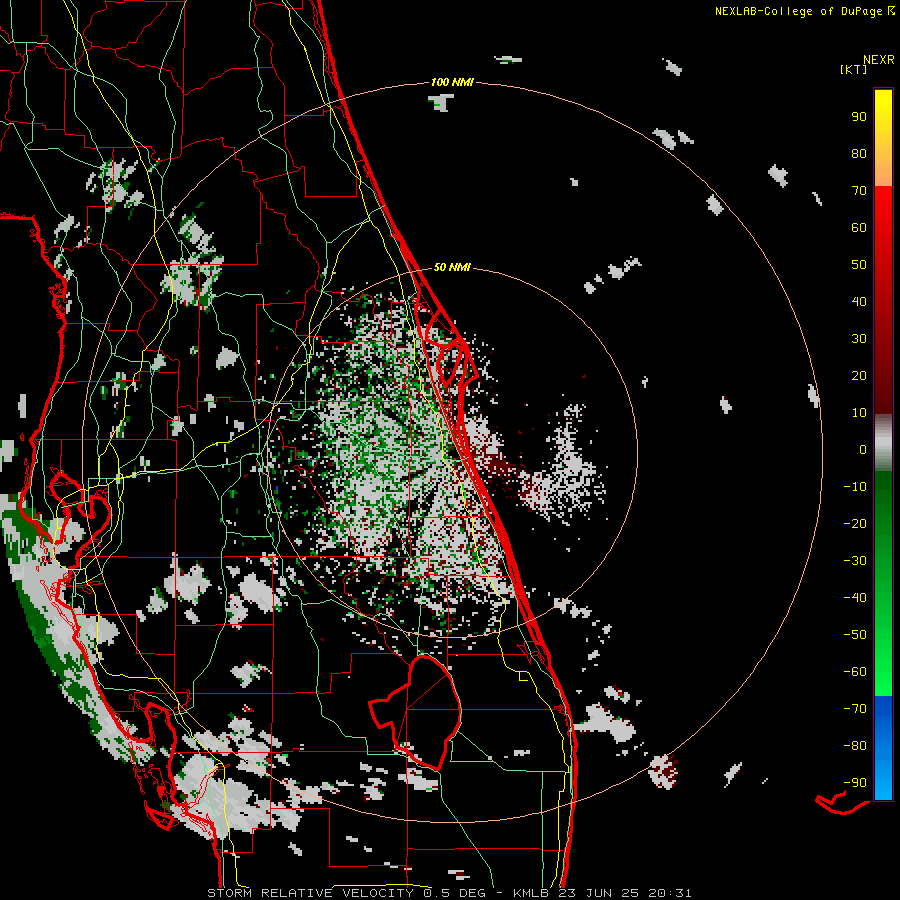Select the -60 value on the velocity scale
The image size is (900, 900).
pyautogui.click(x=855, y=672)
